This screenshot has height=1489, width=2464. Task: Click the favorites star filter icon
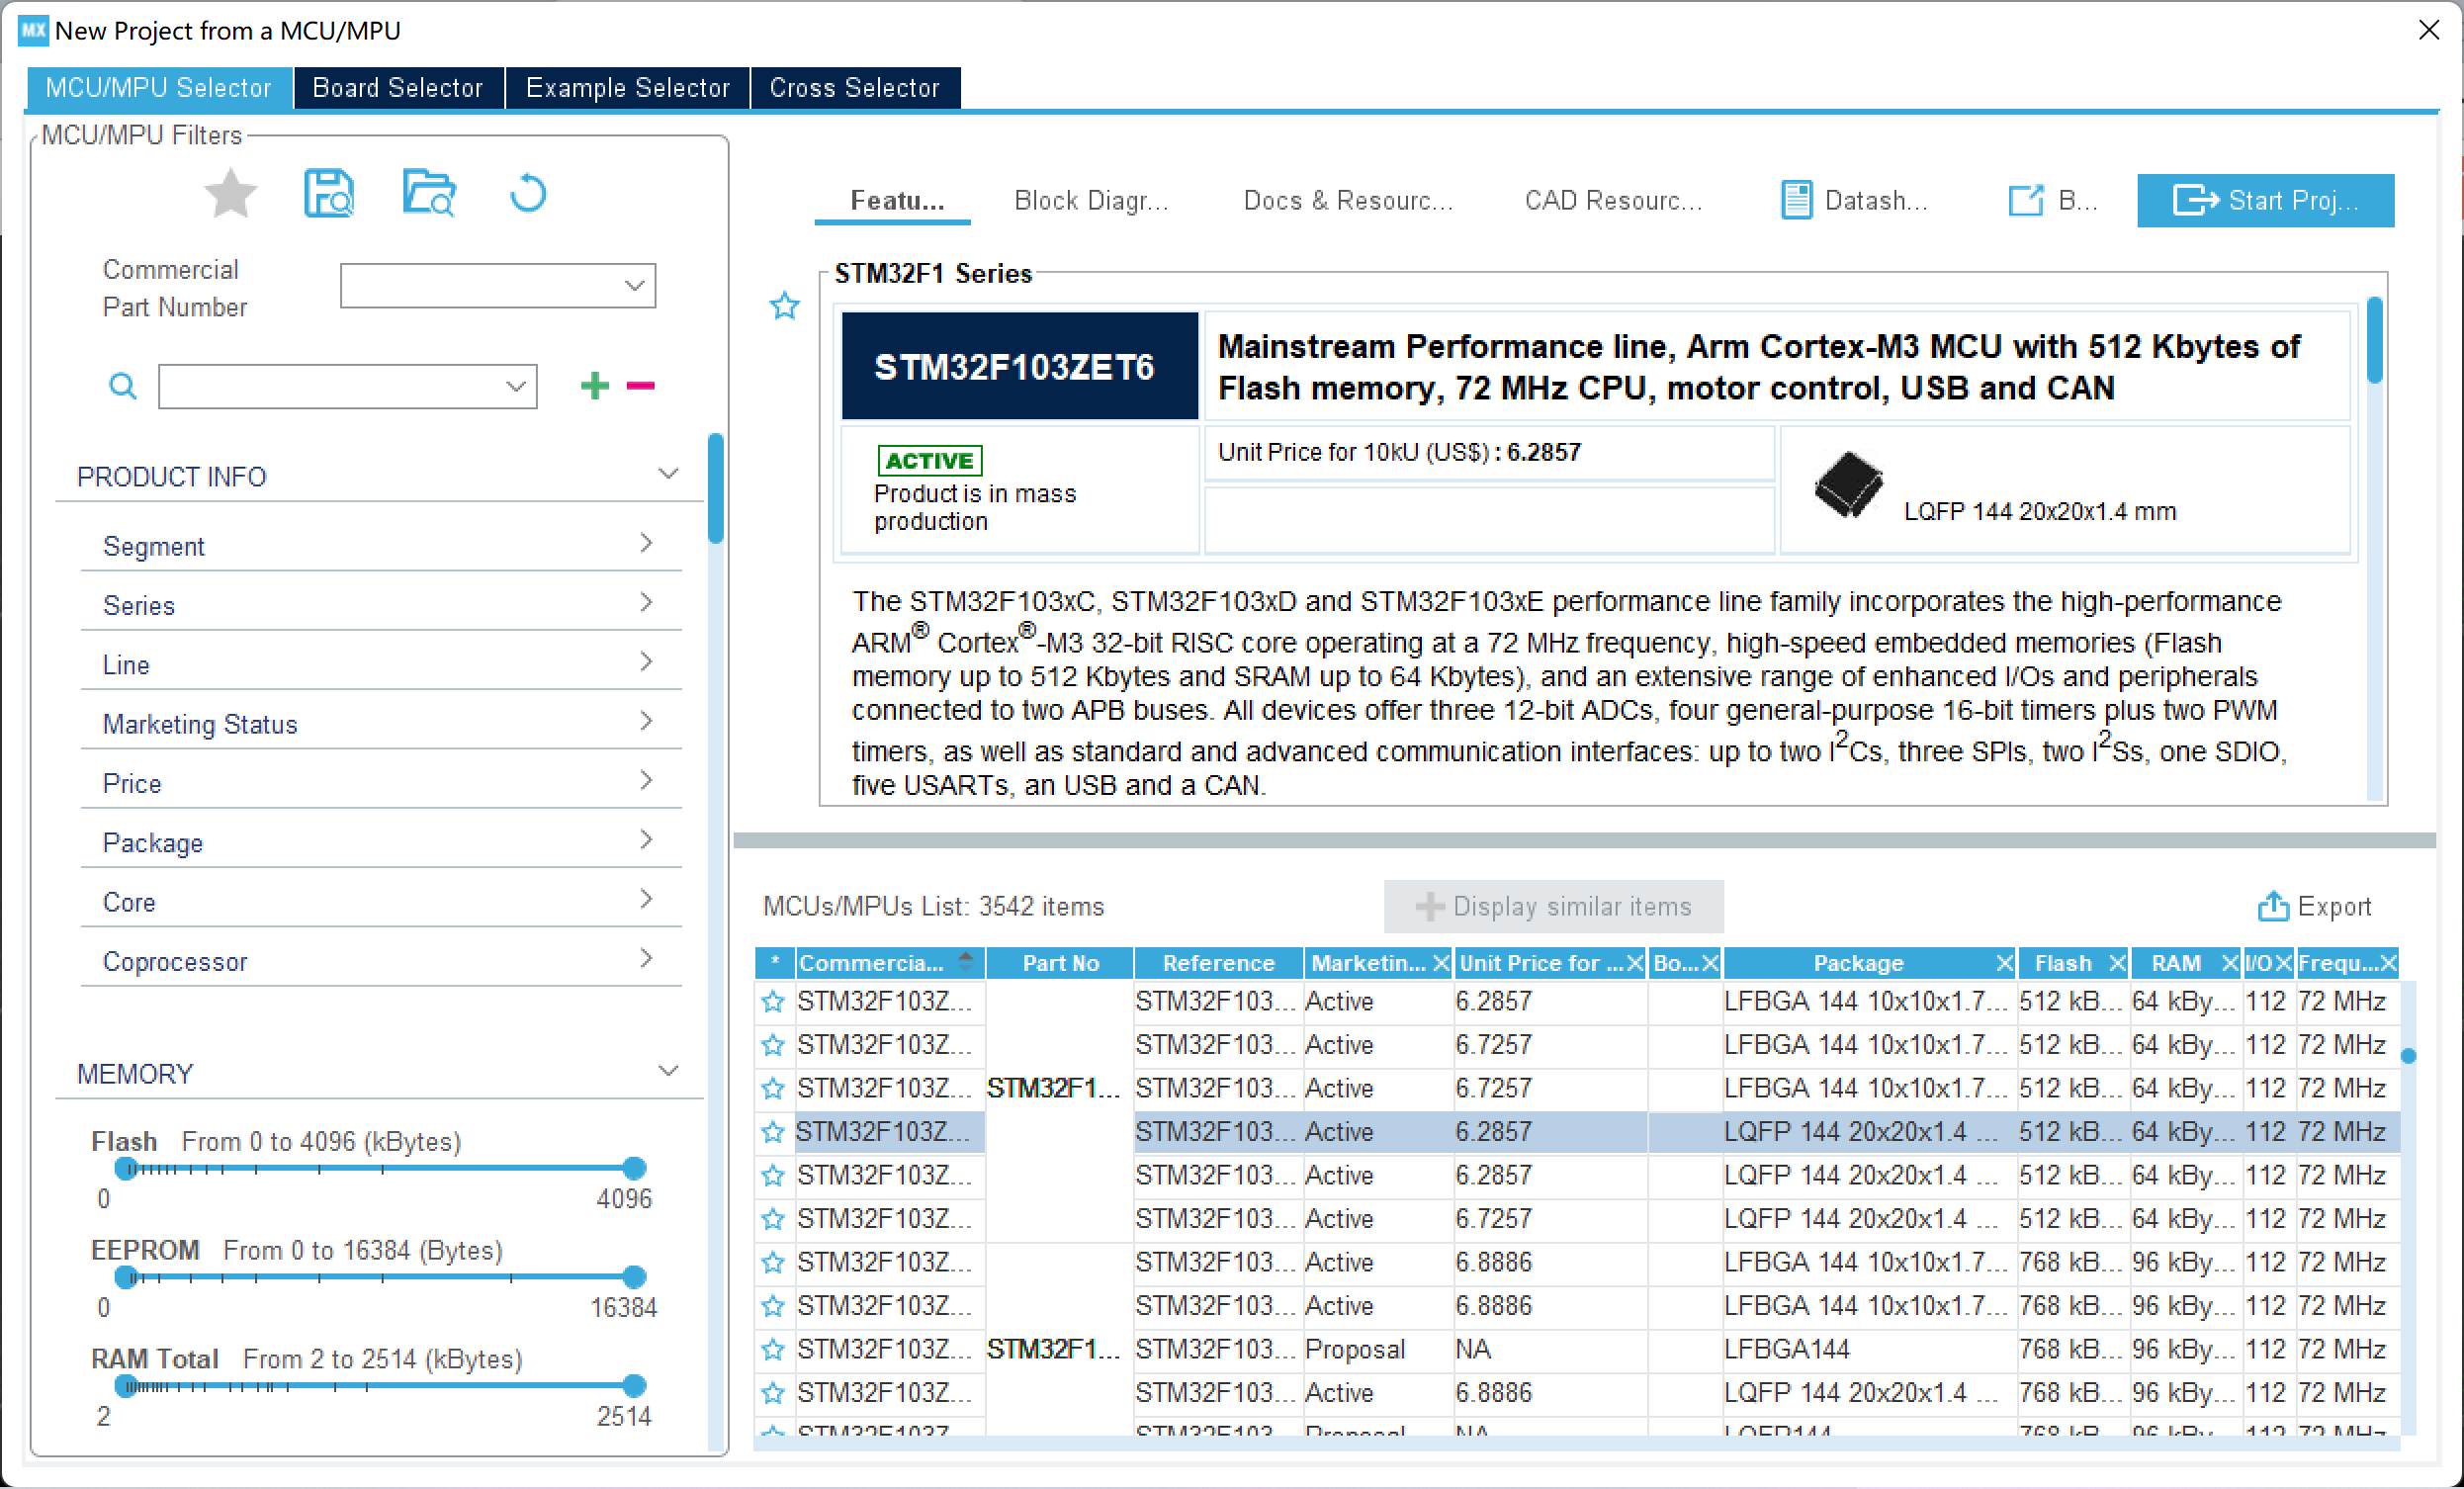coord(230,194)
